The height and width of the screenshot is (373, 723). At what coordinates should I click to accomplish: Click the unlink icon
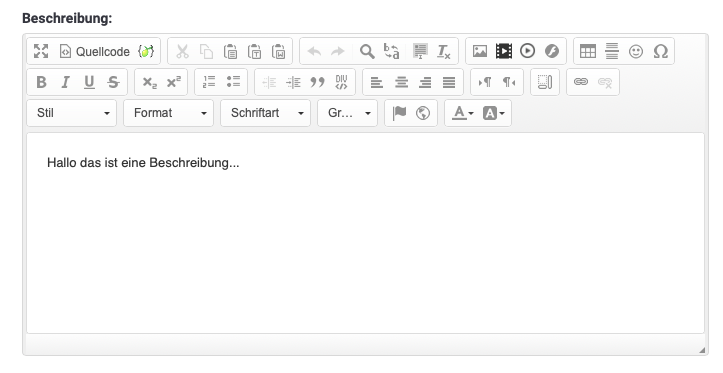pos(605,82)
